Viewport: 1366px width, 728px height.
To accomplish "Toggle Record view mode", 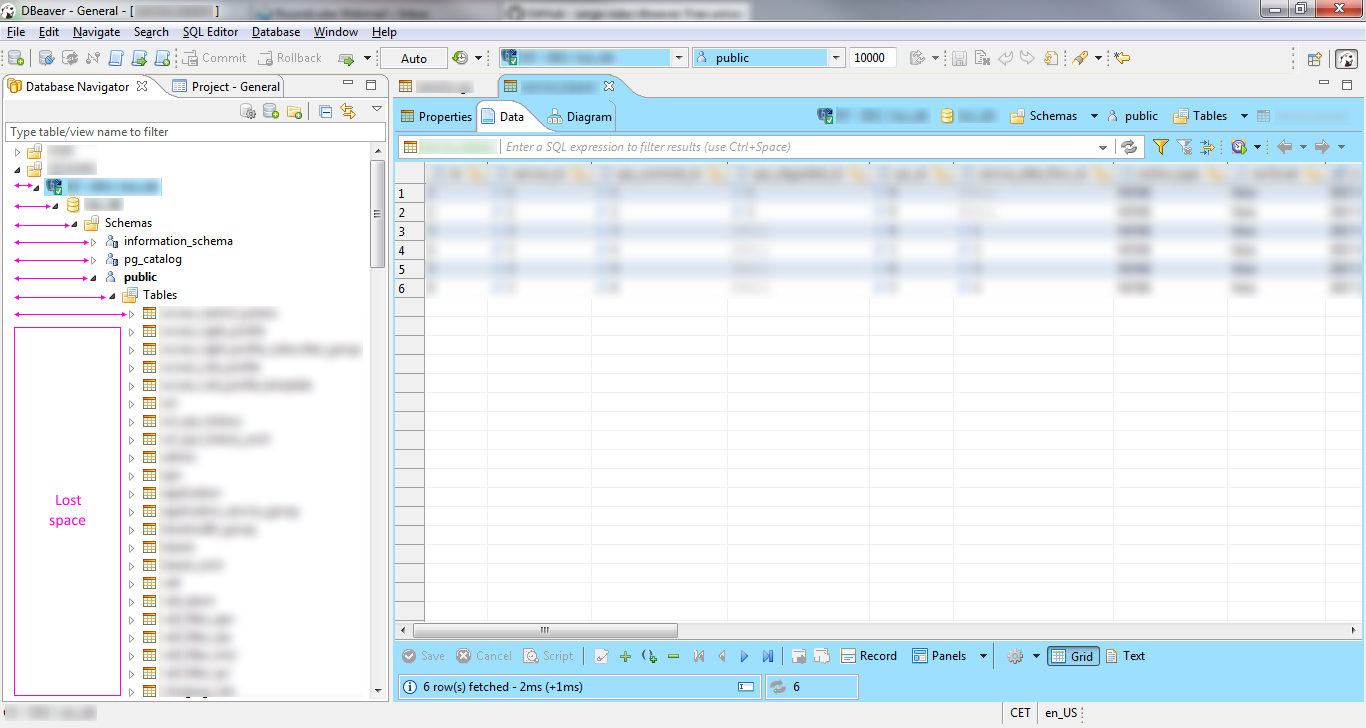I will [869, 656].
